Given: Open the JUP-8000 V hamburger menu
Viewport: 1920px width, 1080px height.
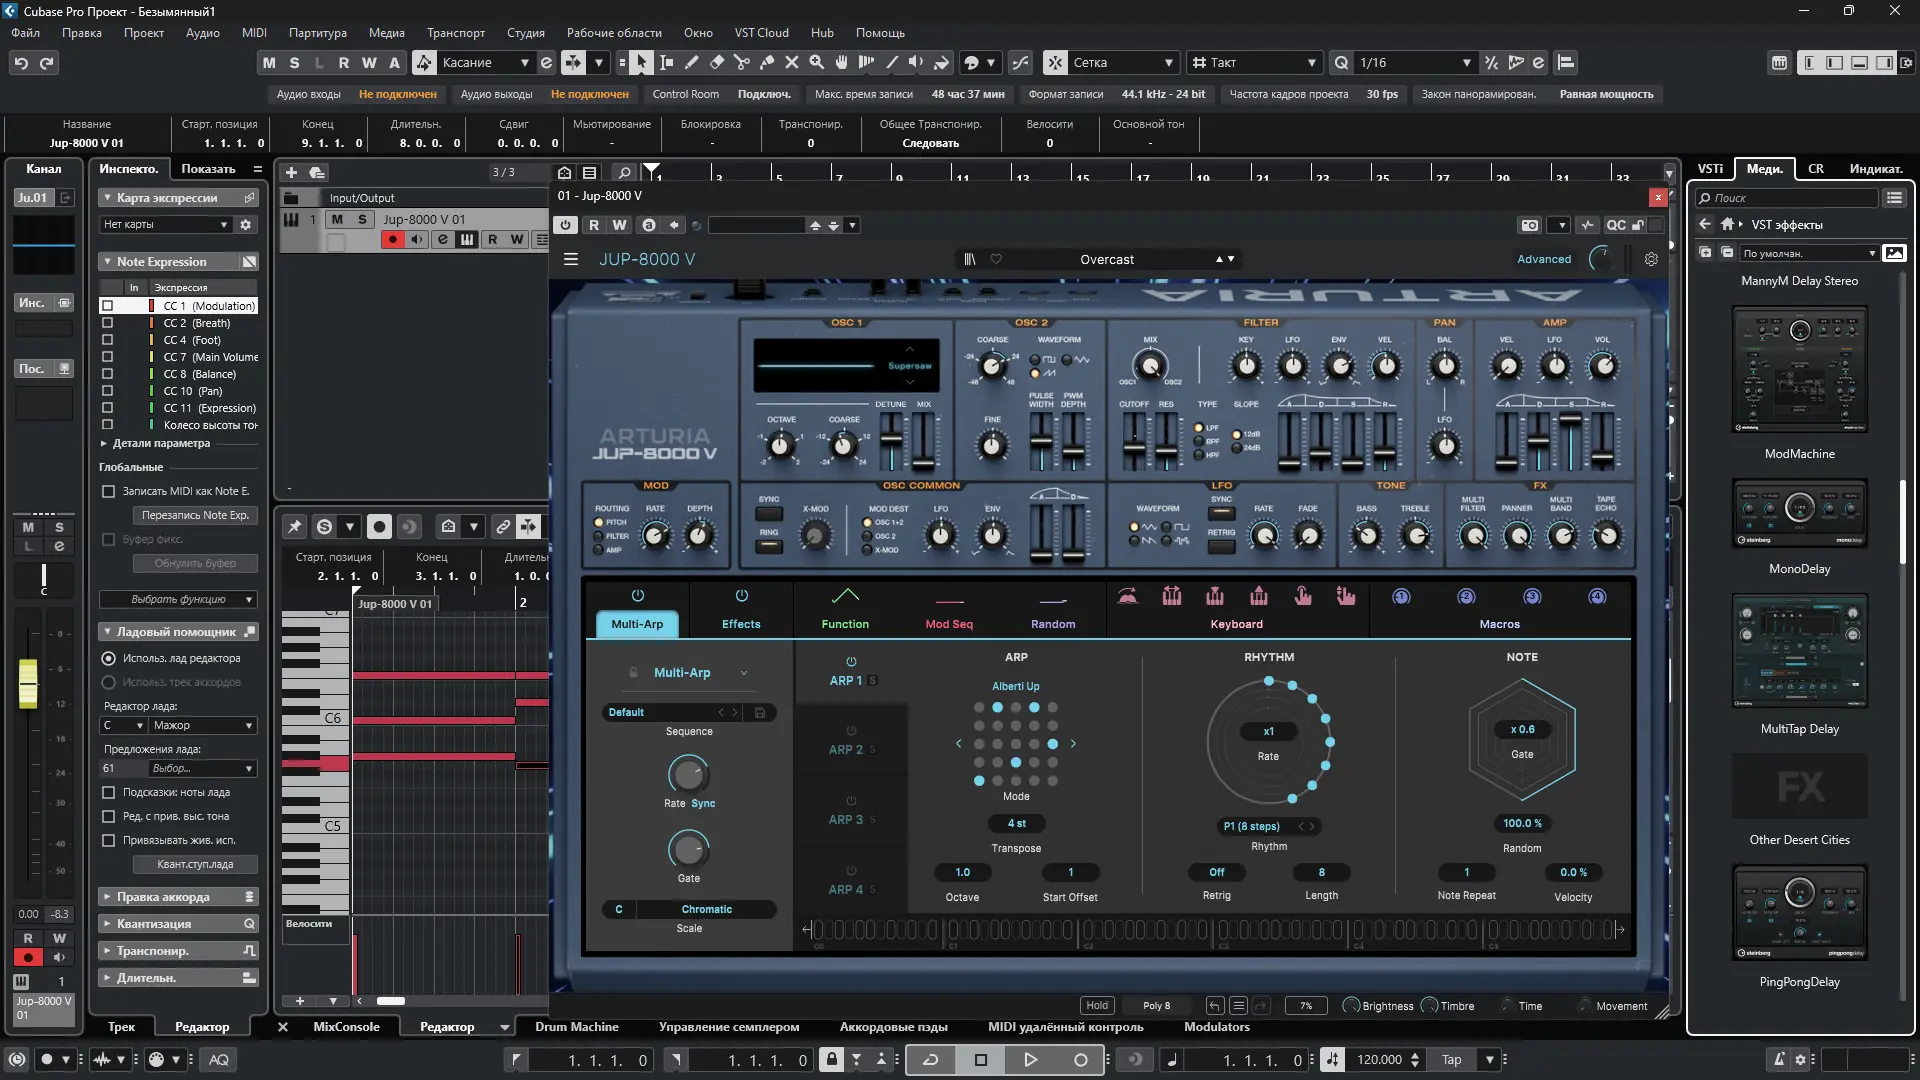Looking at the screenshot, I should 571,259.
